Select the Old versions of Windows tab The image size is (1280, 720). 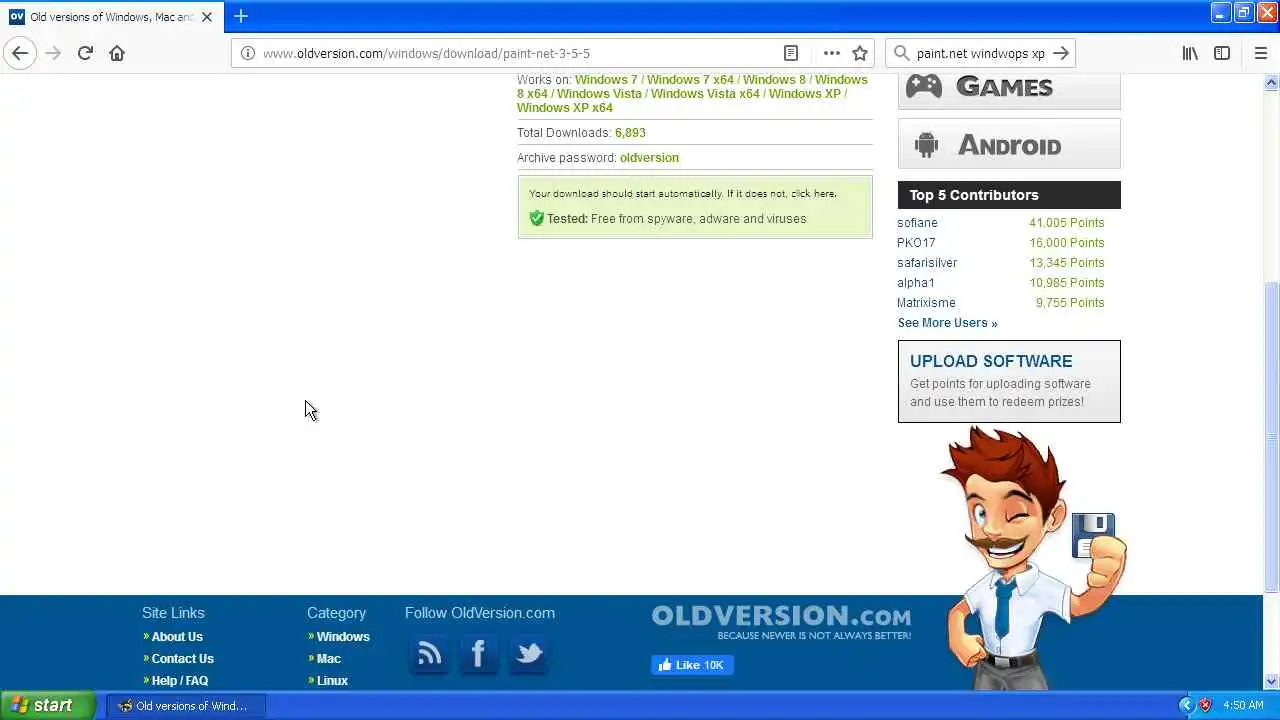111,17
